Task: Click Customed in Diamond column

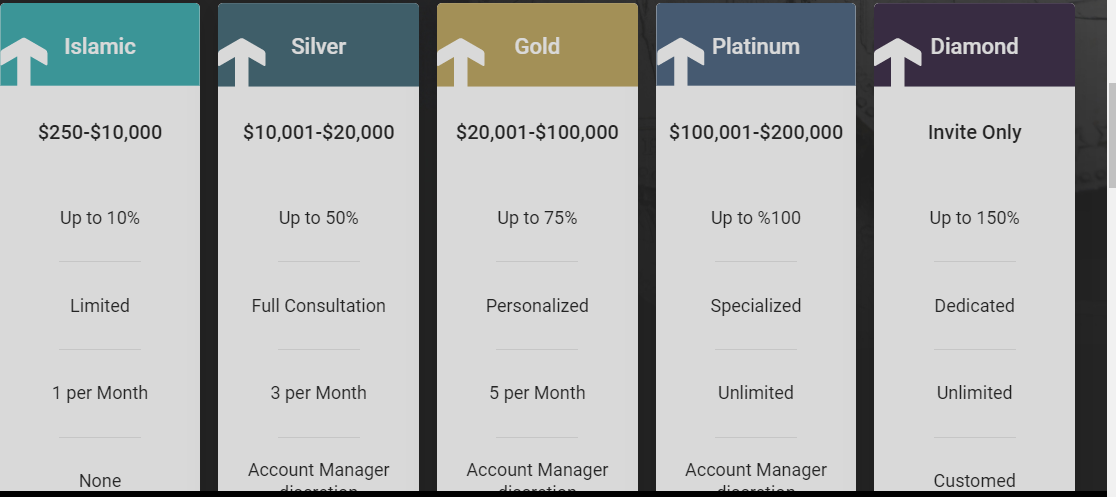Action: [974, 481]
